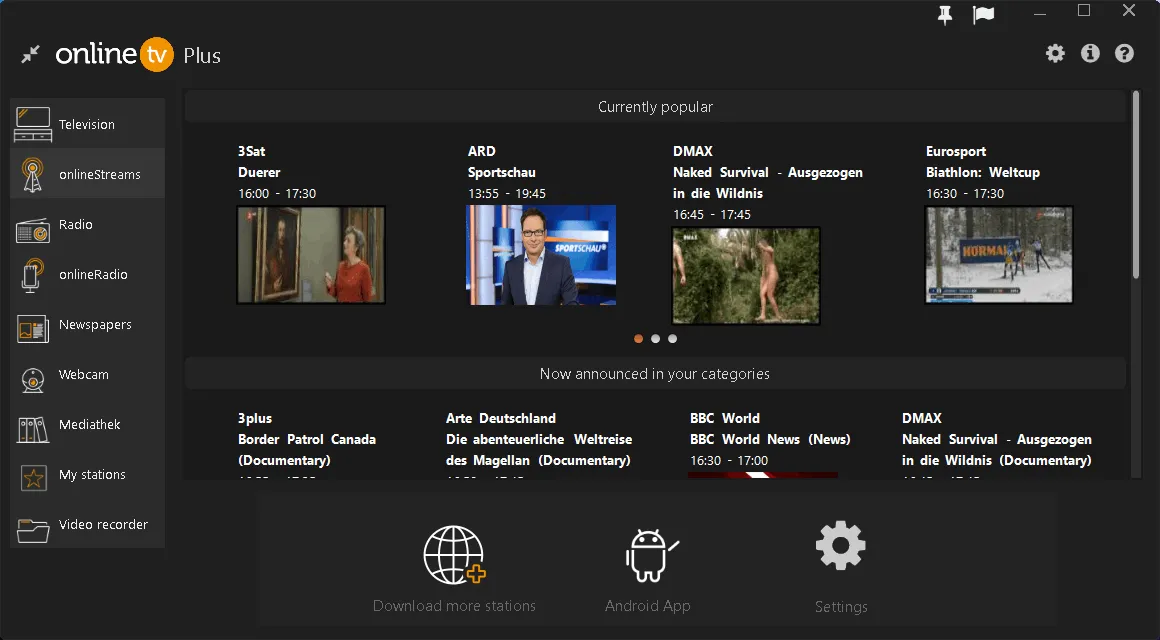This screenshot has width=1160, height=640.
Task: Open help question mark icon
Action: coord(1124,54)
